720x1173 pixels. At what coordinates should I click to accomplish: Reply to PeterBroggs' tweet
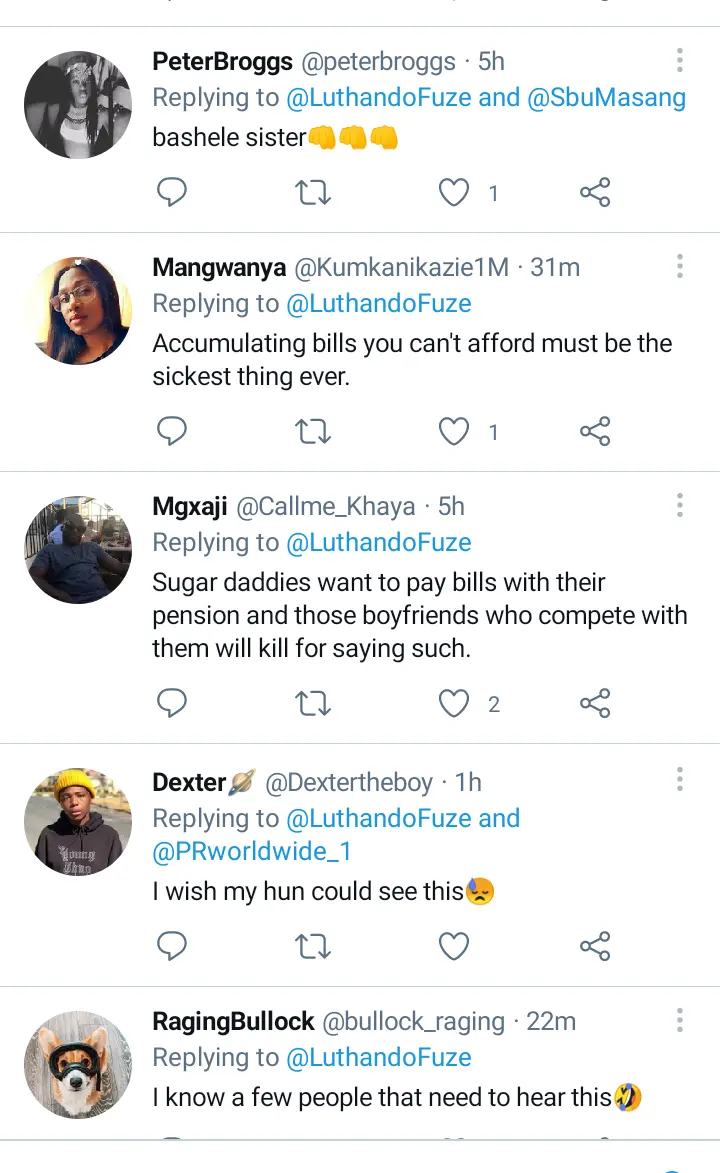pos(173,192)
